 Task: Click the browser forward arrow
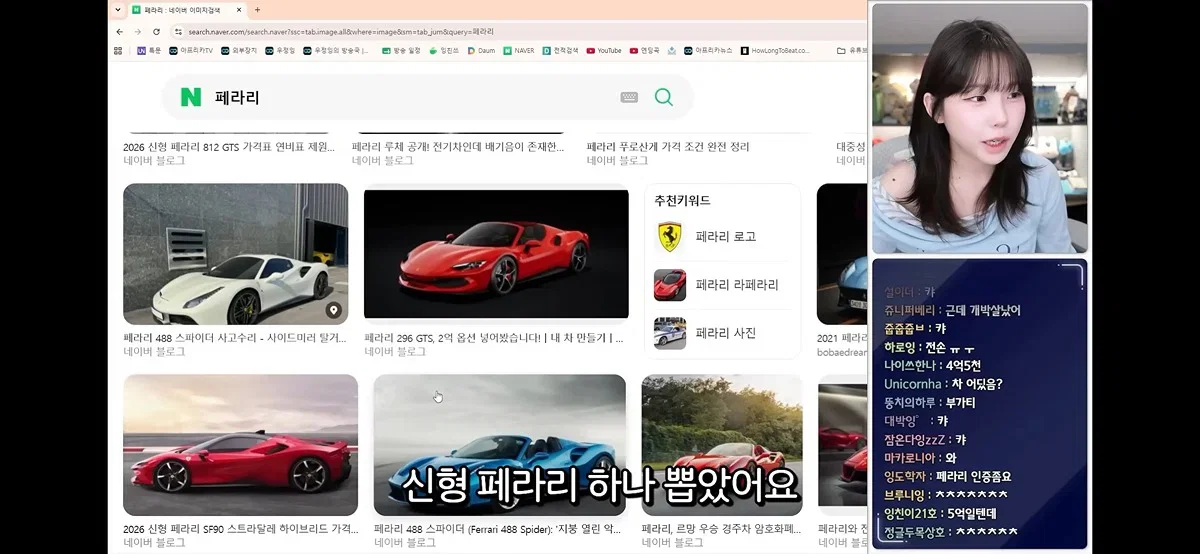(x=138, y=32)
